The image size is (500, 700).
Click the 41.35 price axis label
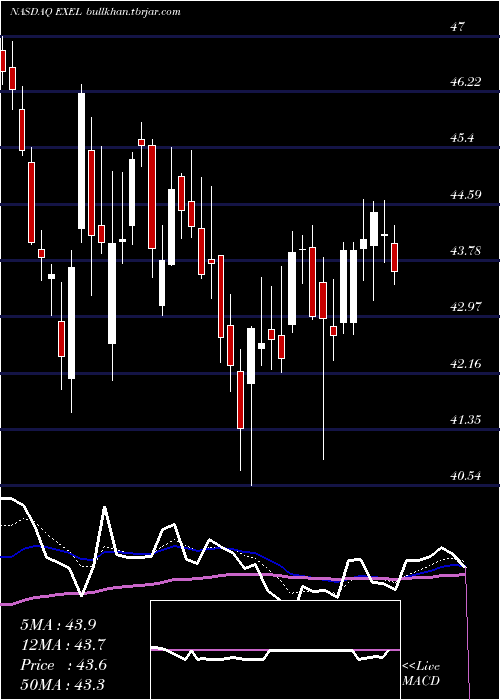point(466,420)
